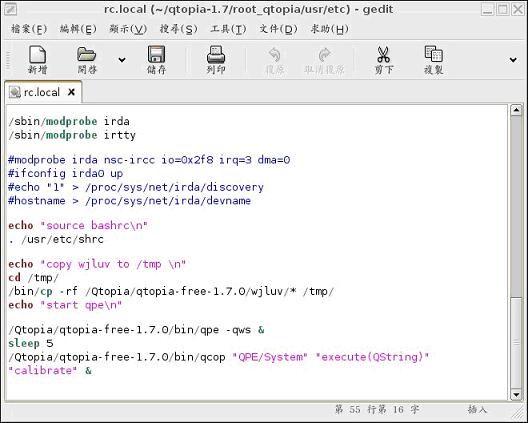Screen dimensions: 528x423
Task: Open the 顯示(V) View menu
Action: point(128,29)
